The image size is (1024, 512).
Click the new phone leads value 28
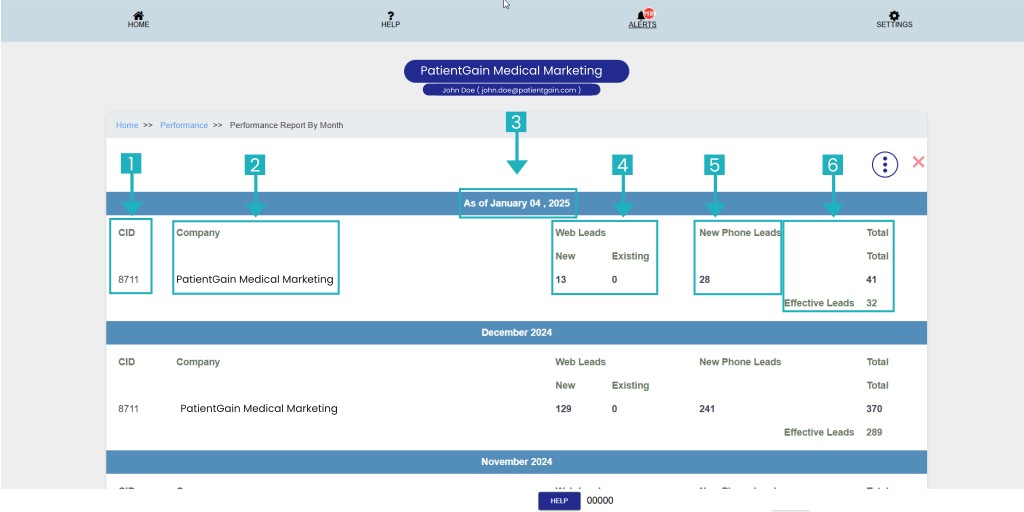tap(705, 280)
